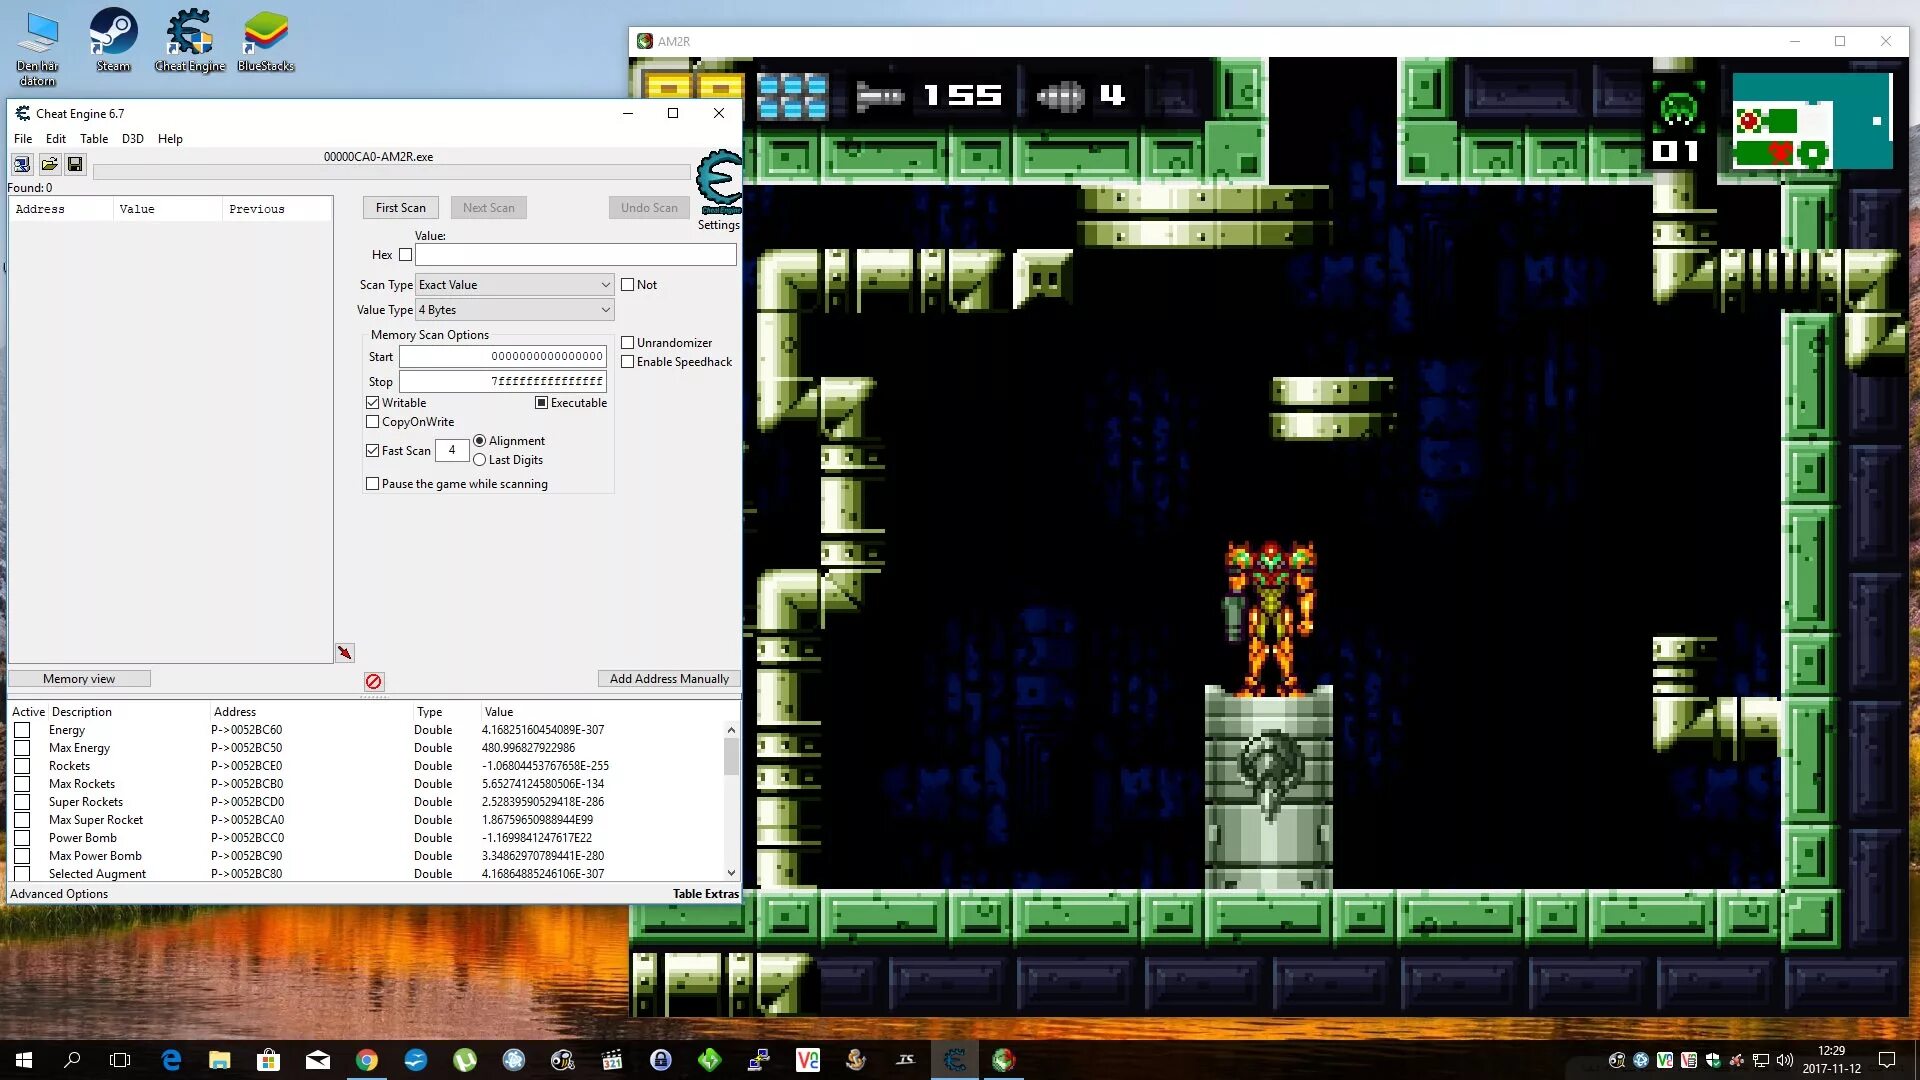Click the open process icon

22,164
